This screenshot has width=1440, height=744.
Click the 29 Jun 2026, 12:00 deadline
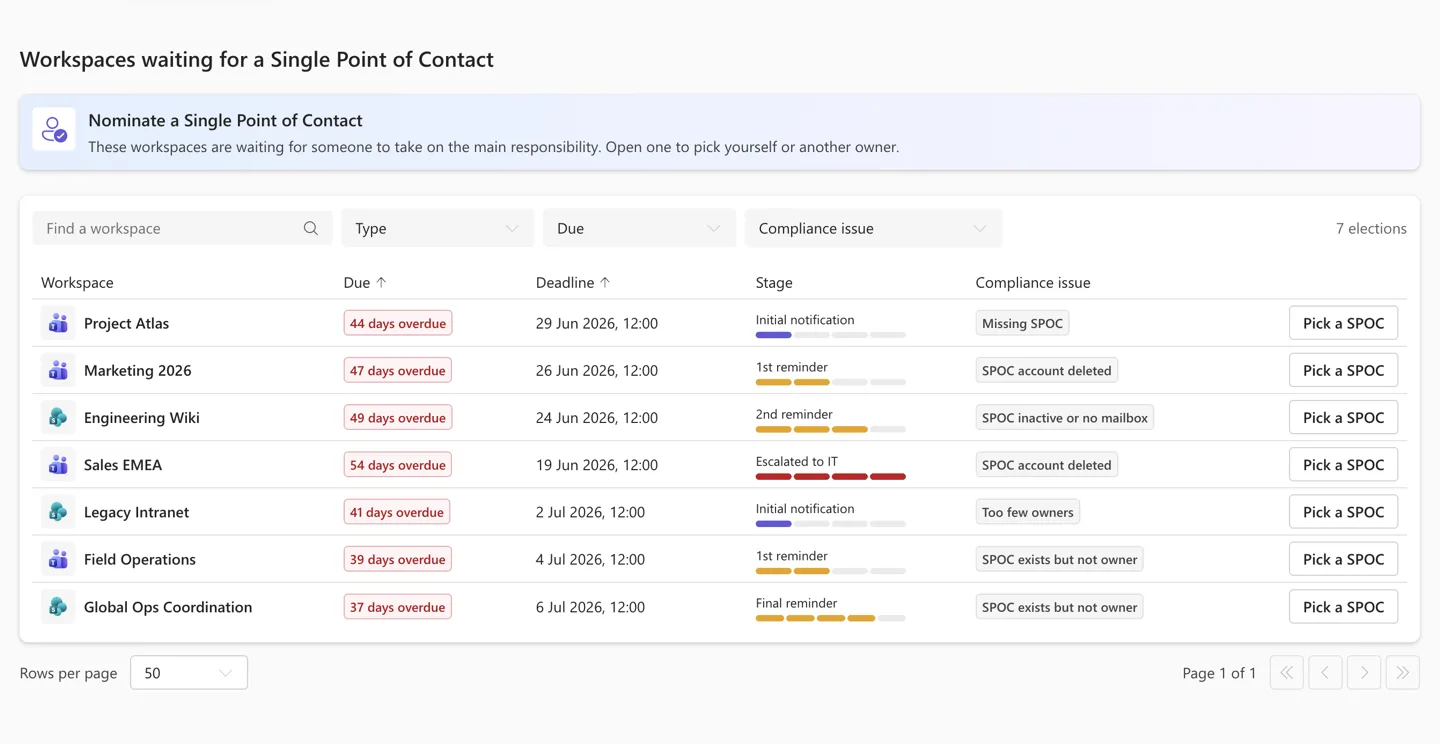[597, 323]
